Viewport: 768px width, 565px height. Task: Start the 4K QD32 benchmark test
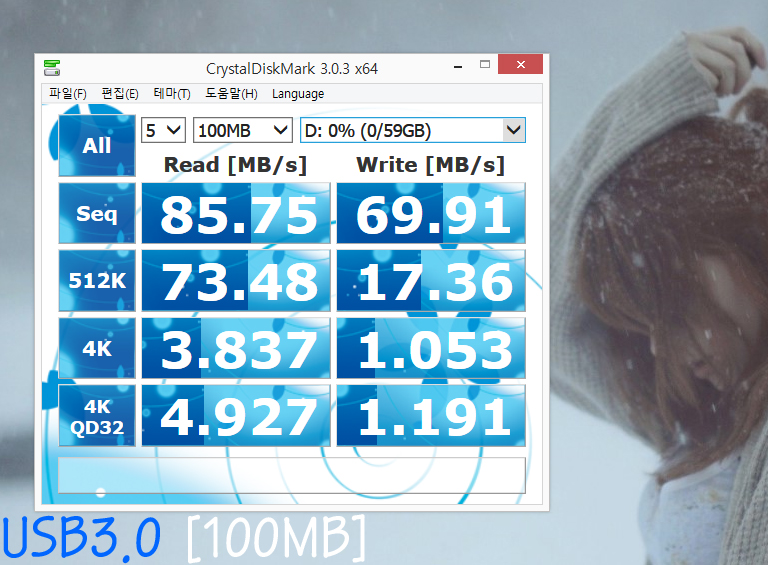tap(97, 416)
